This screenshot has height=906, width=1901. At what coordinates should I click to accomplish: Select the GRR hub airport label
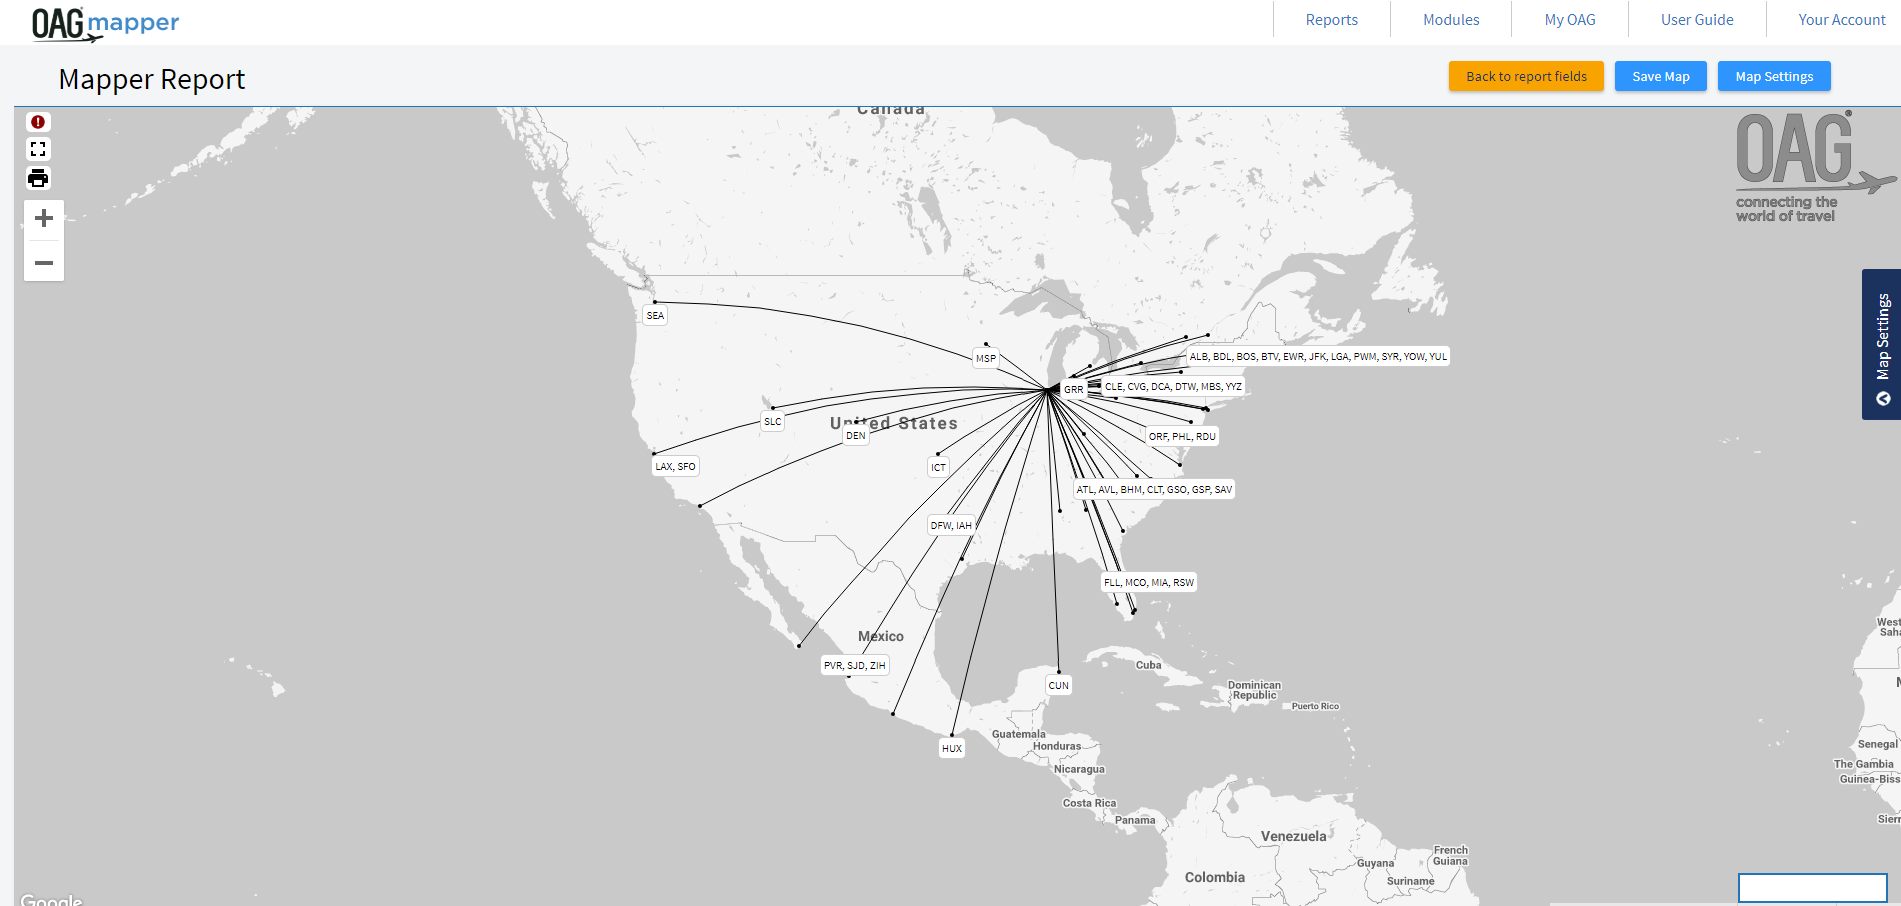pos(1073,390)
